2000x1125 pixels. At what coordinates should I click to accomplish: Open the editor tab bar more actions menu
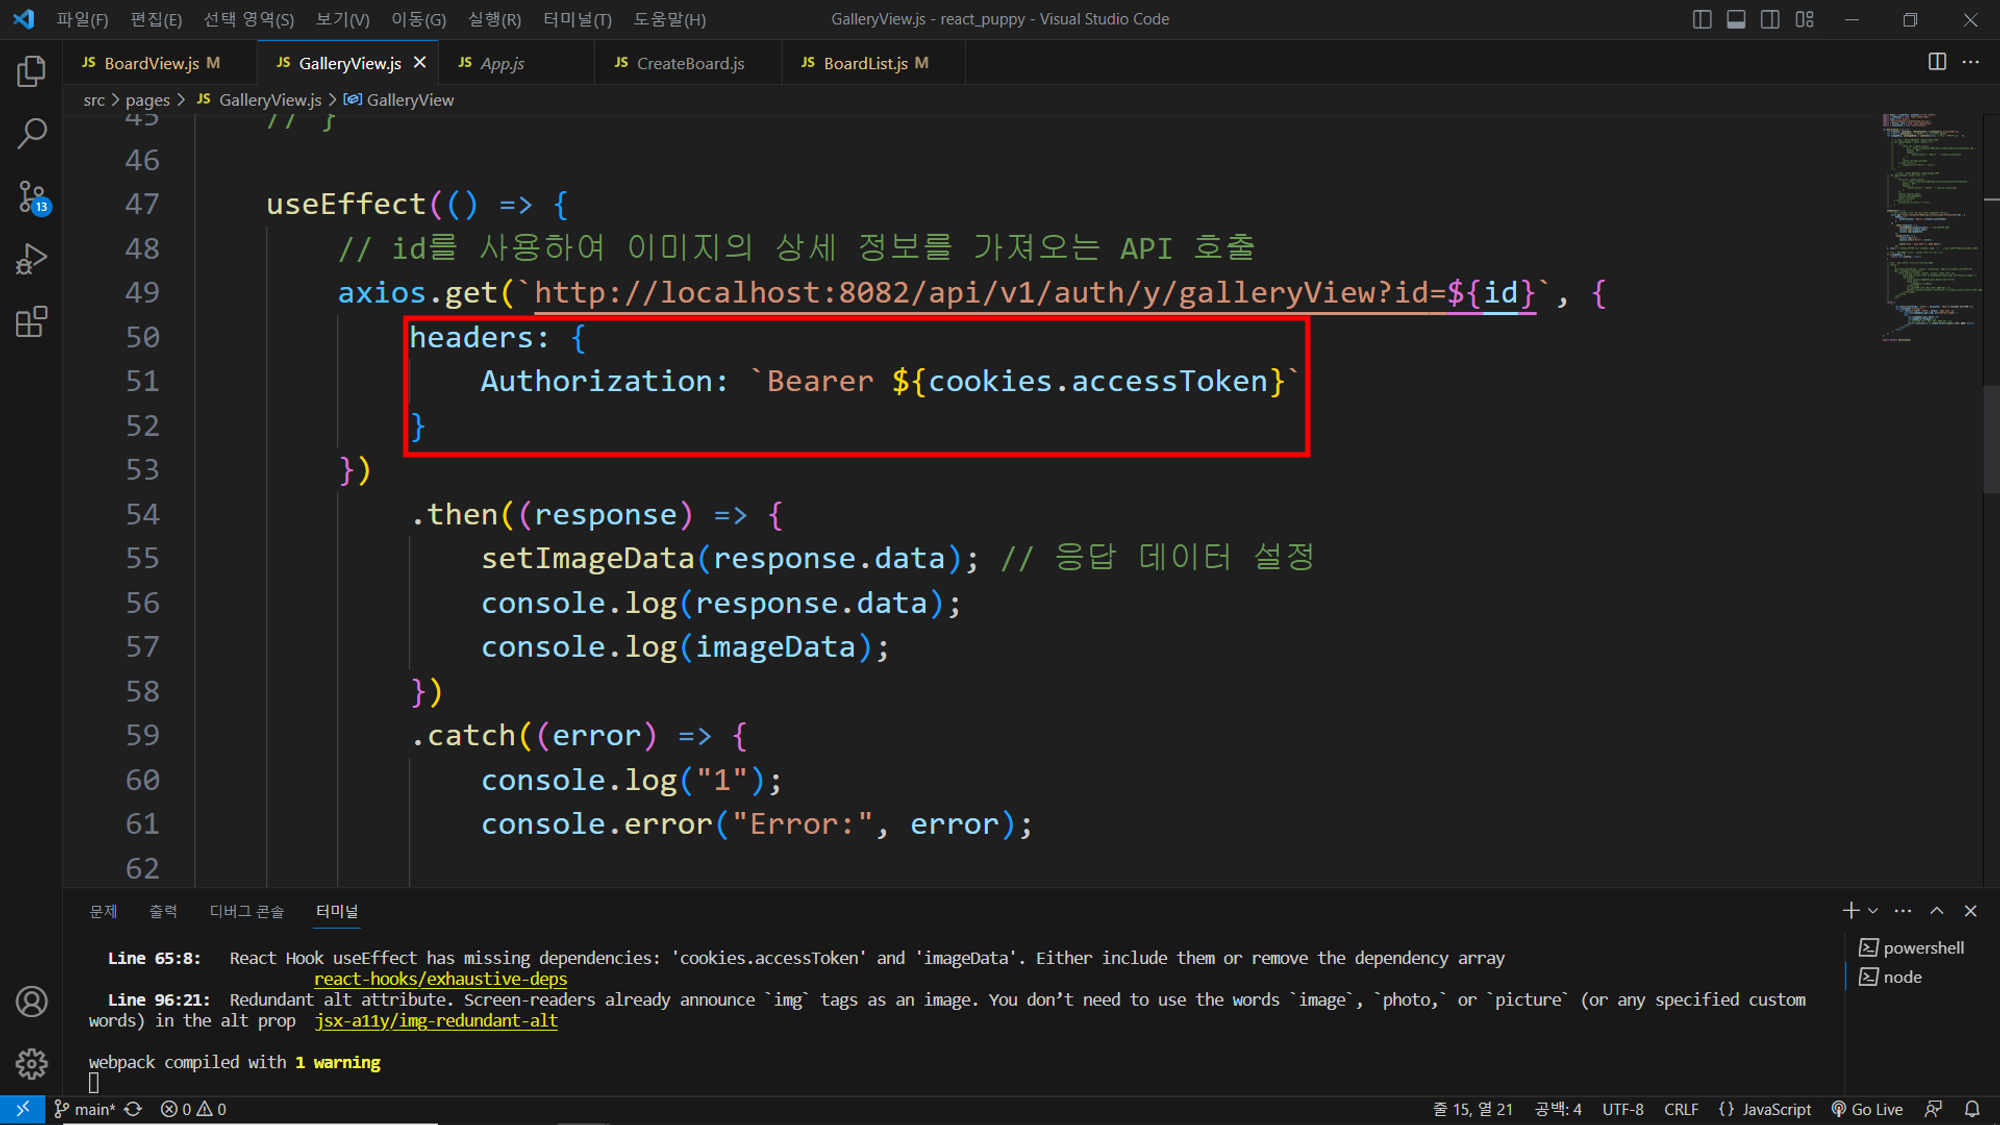[1971, 62]
